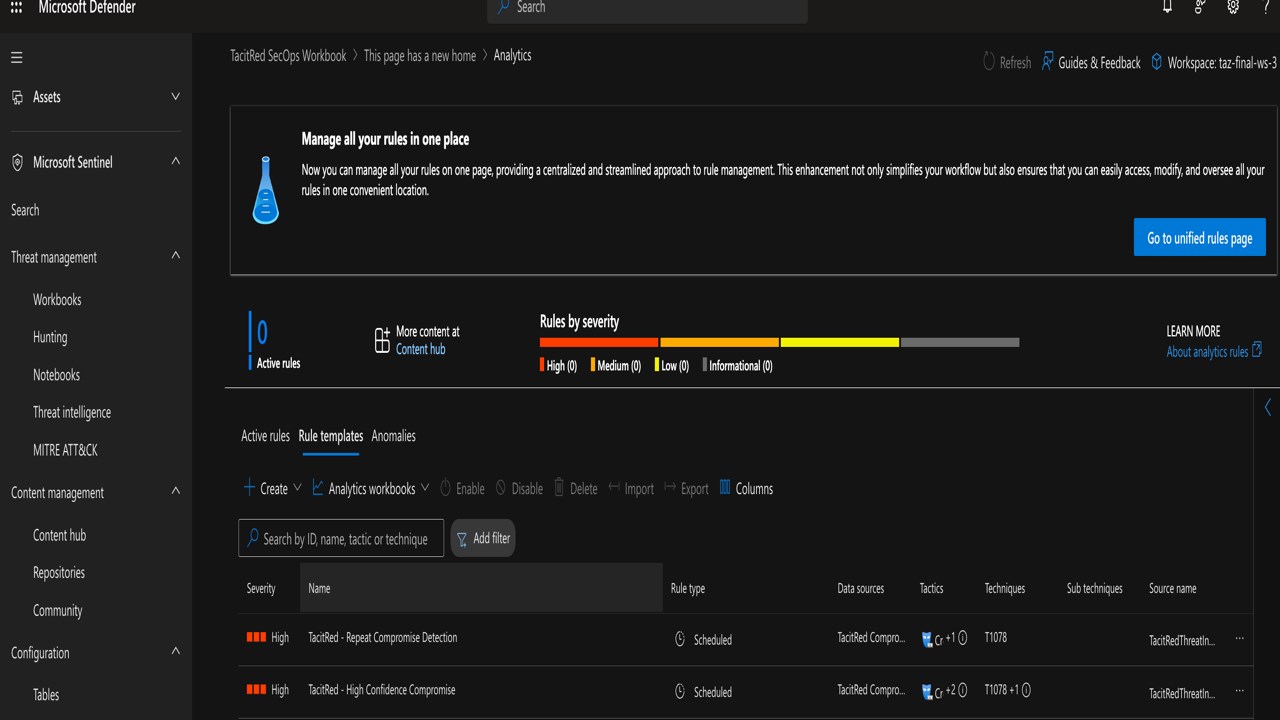Click the Workspace cube icon
The width and height of the screenshot is (1280, 720).
tap(1157, 62)
